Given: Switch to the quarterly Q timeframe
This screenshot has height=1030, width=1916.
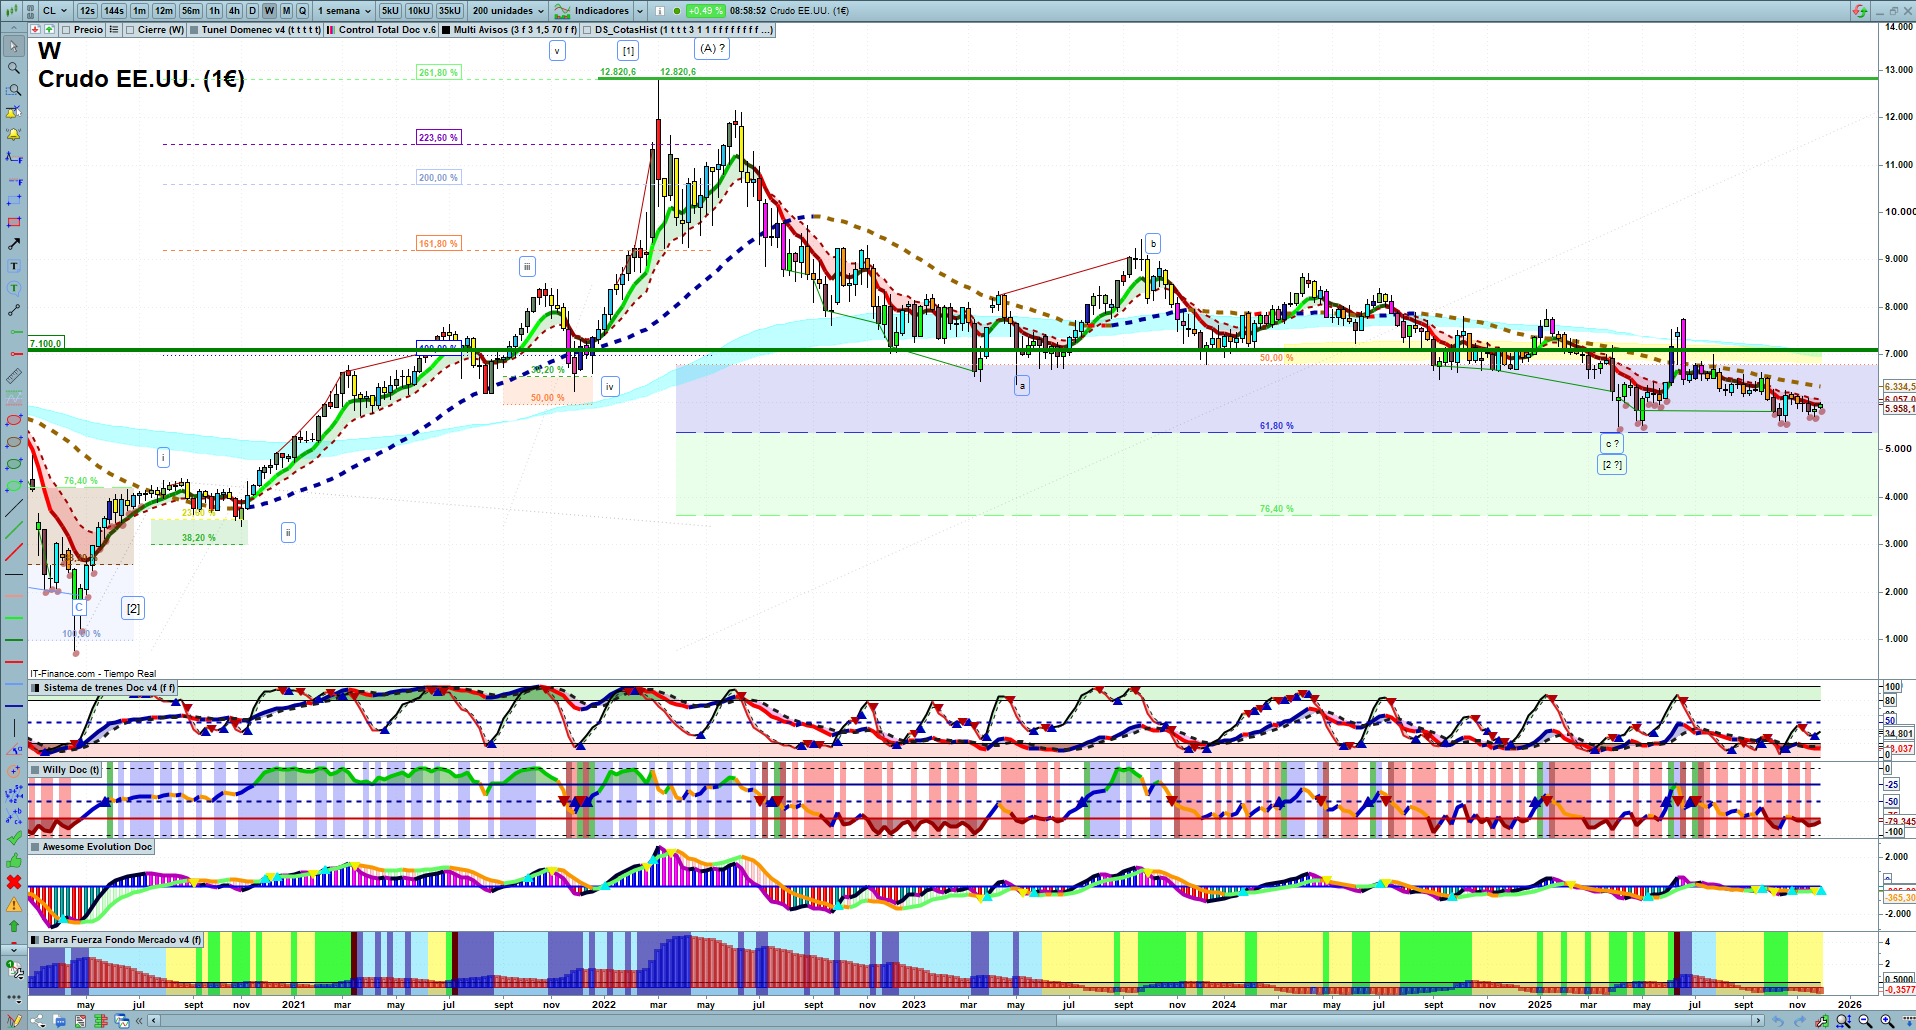Looking at the screenshot, I should point(303,11).
